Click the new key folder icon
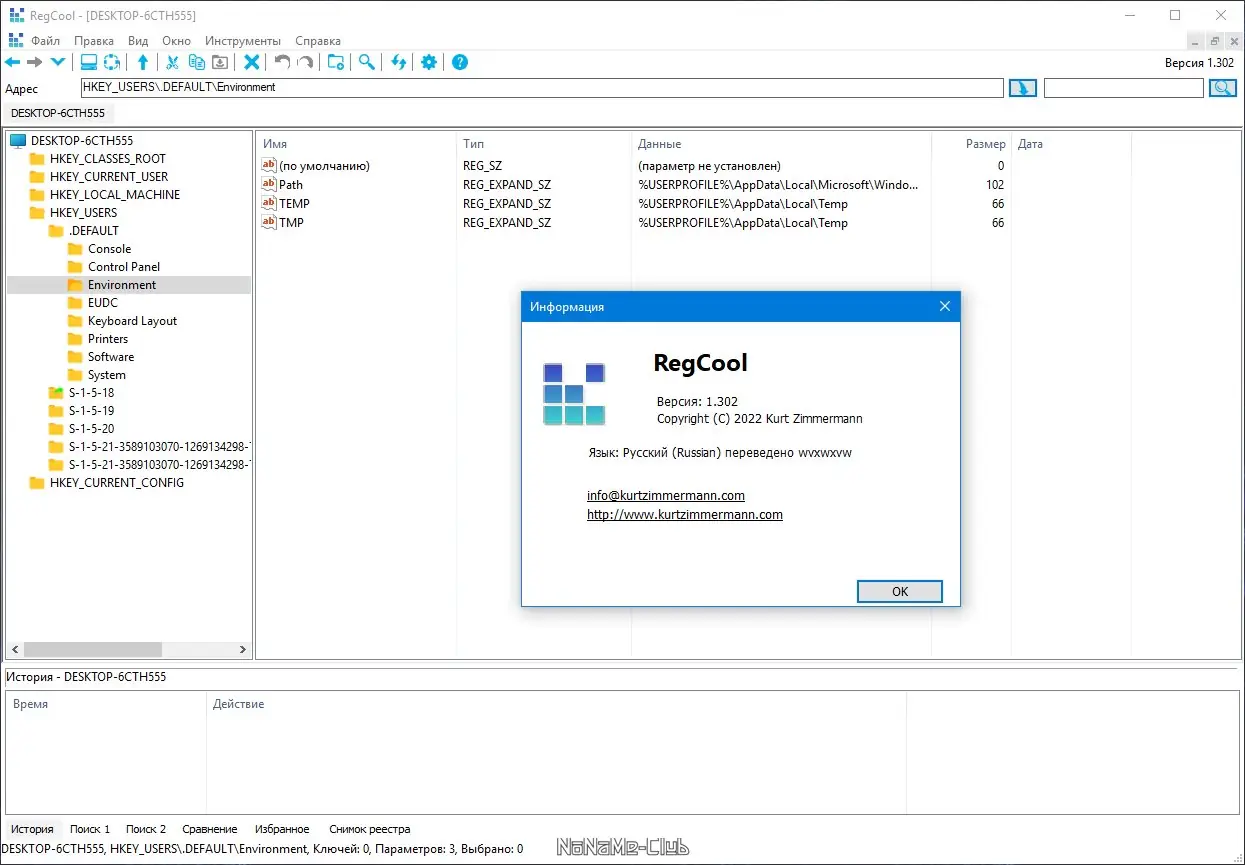1245x865 pixels. [336, 62]
